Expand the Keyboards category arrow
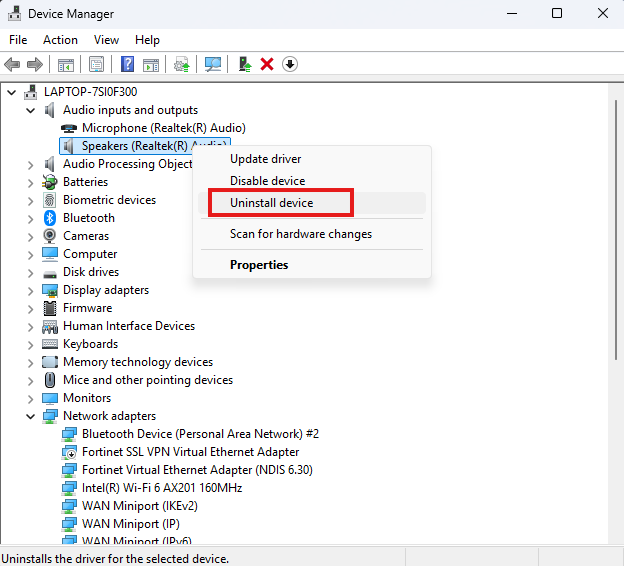Screen dimensions: 624x566 point(31,345)
